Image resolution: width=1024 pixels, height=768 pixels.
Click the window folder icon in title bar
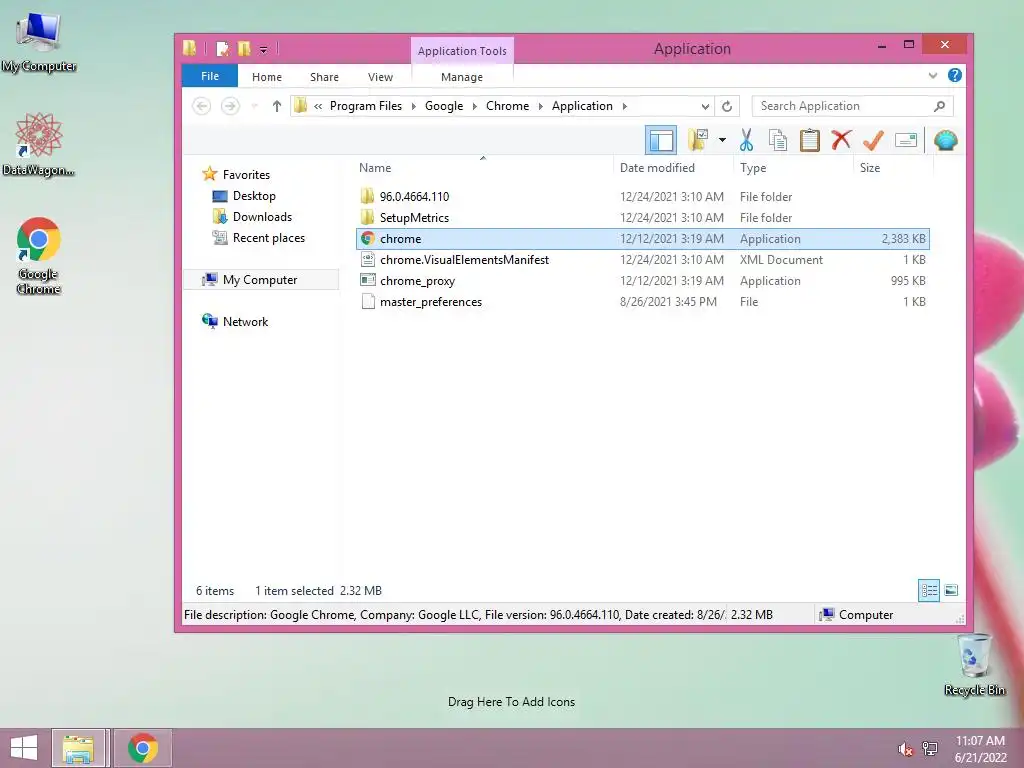click(x=189, y=48)
